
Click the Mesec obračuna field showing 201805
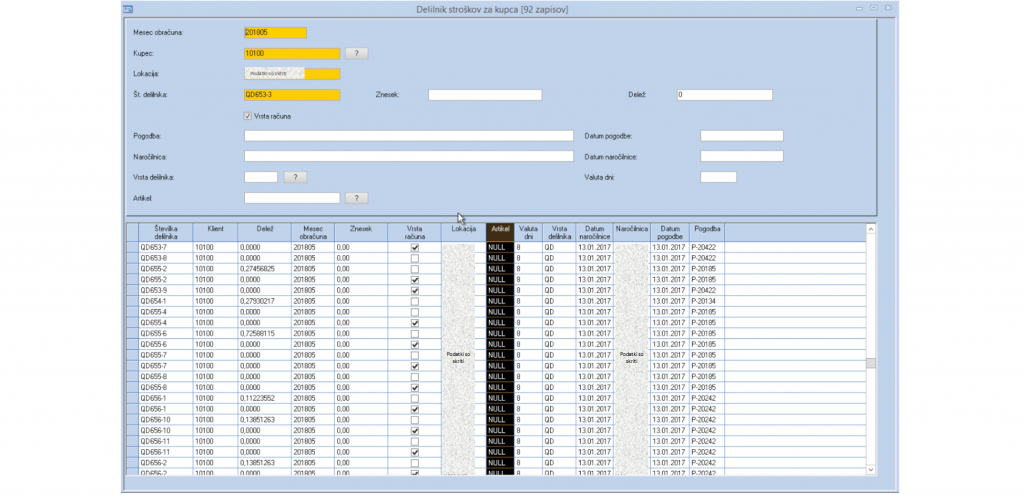tap(275, 33)
